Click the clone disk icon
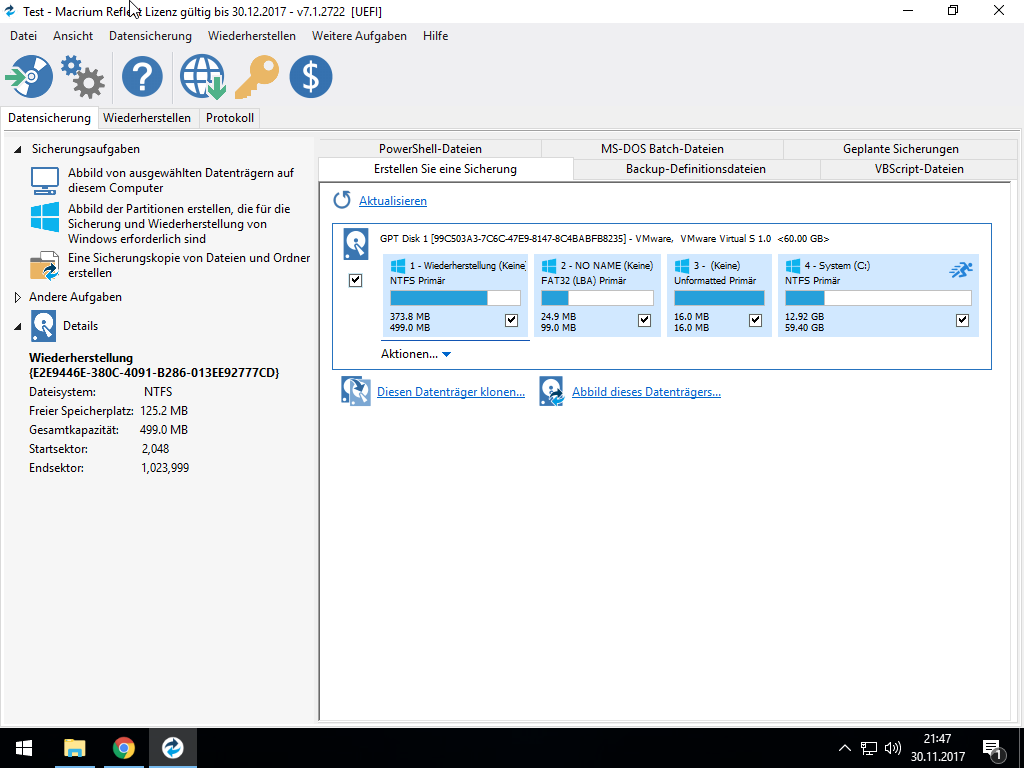This screenshot has height=768, width=1024. (356, 391)
